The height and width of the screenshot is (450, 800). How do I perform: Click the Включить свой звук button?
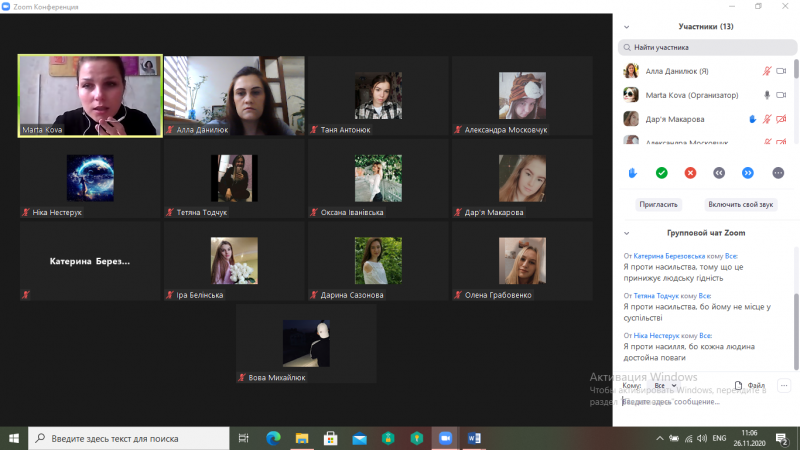point(740,205)
